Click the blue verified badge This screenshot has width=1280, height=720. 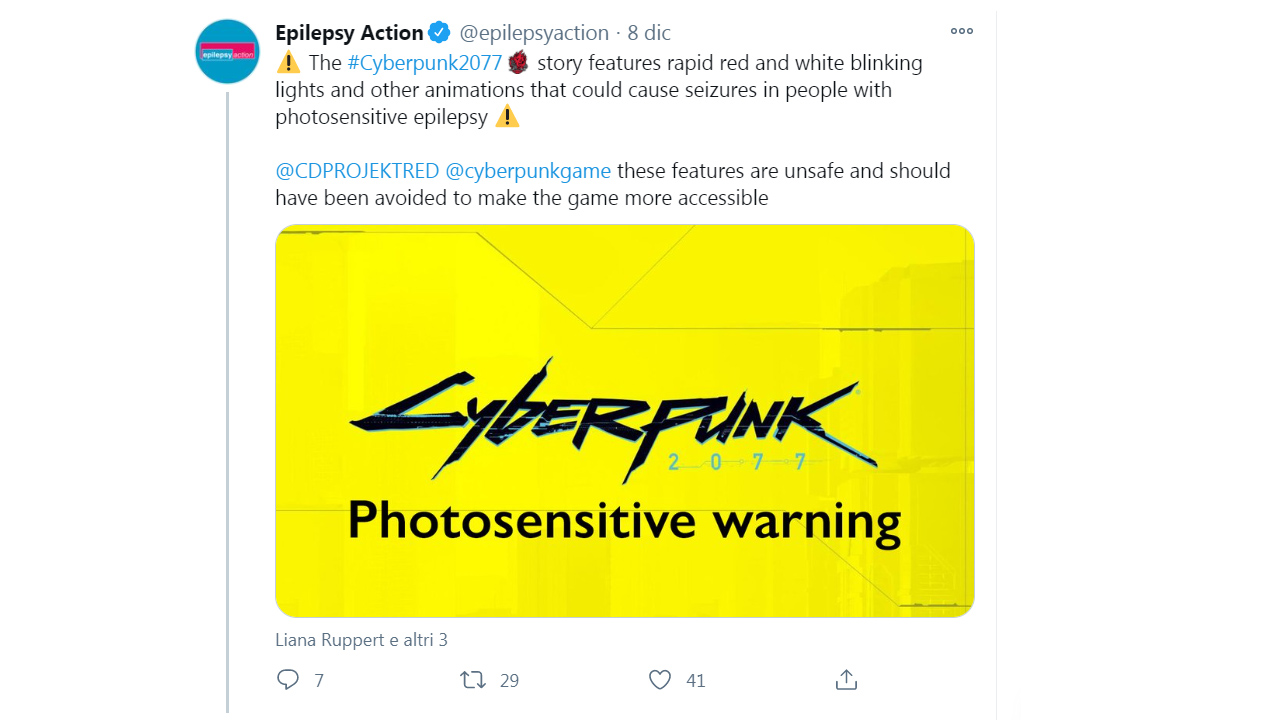[439, 33]
